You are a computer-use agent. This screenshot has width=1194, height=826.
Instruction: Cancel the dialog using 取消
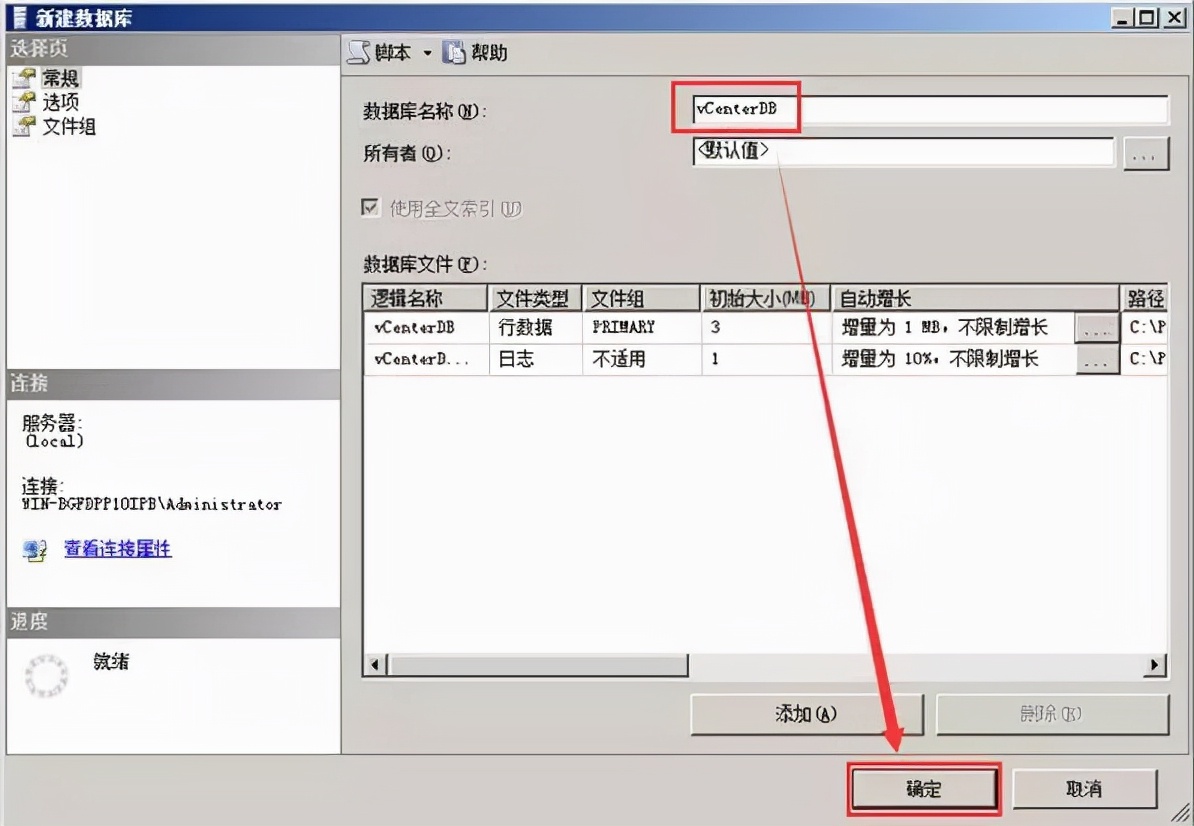click(x=1087, y=788)
